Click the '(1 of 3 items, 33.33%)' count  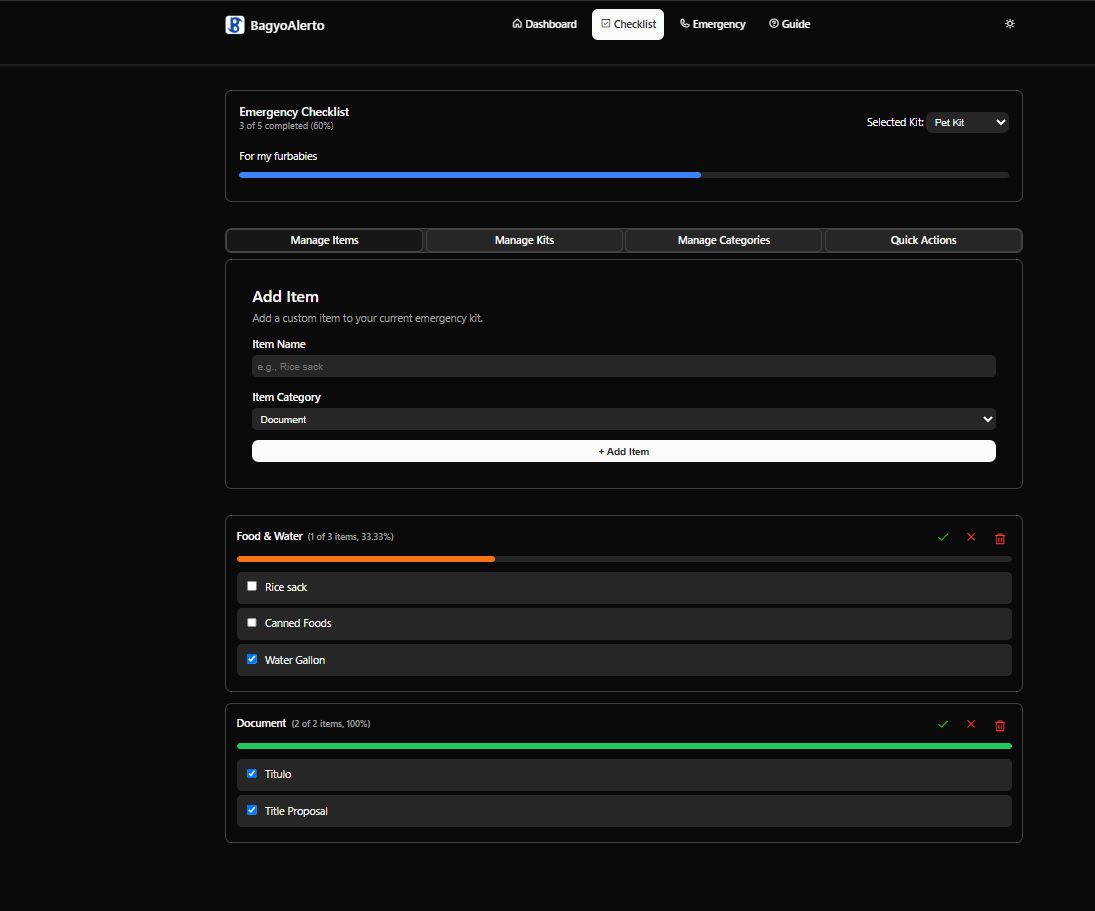[351, 537]
